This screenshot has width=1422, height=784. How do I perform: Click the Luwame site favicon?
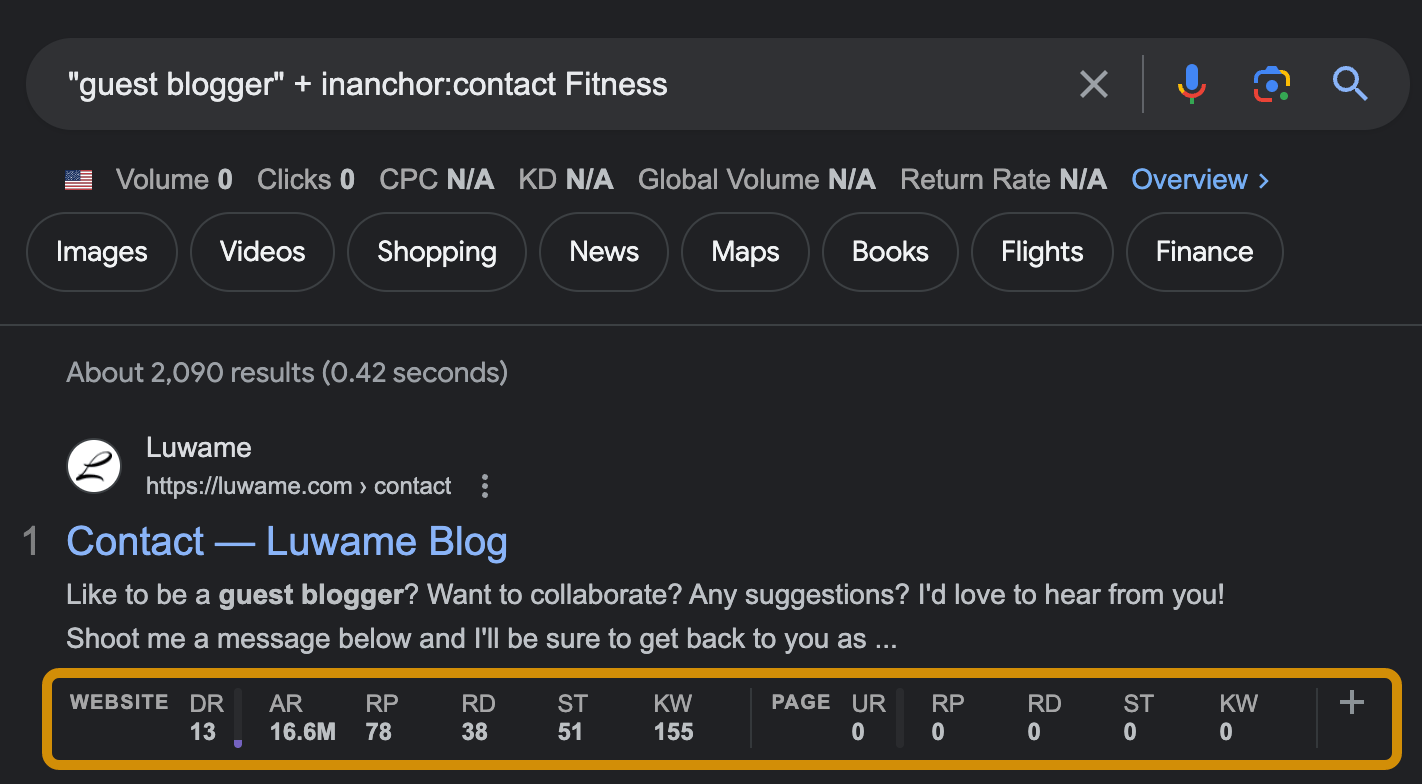pyautogui.click(x=93, y=466)
